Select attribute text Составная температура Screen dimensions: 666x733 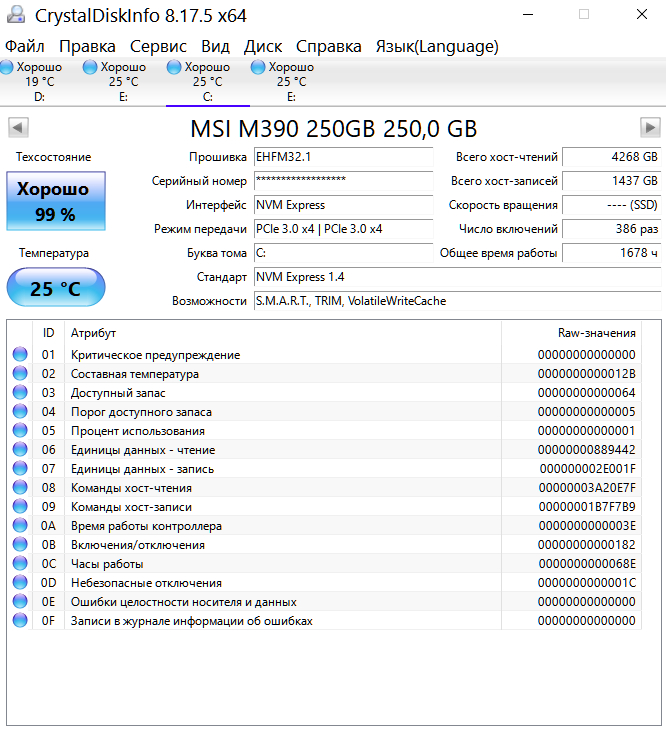click(x=135, y=374)
